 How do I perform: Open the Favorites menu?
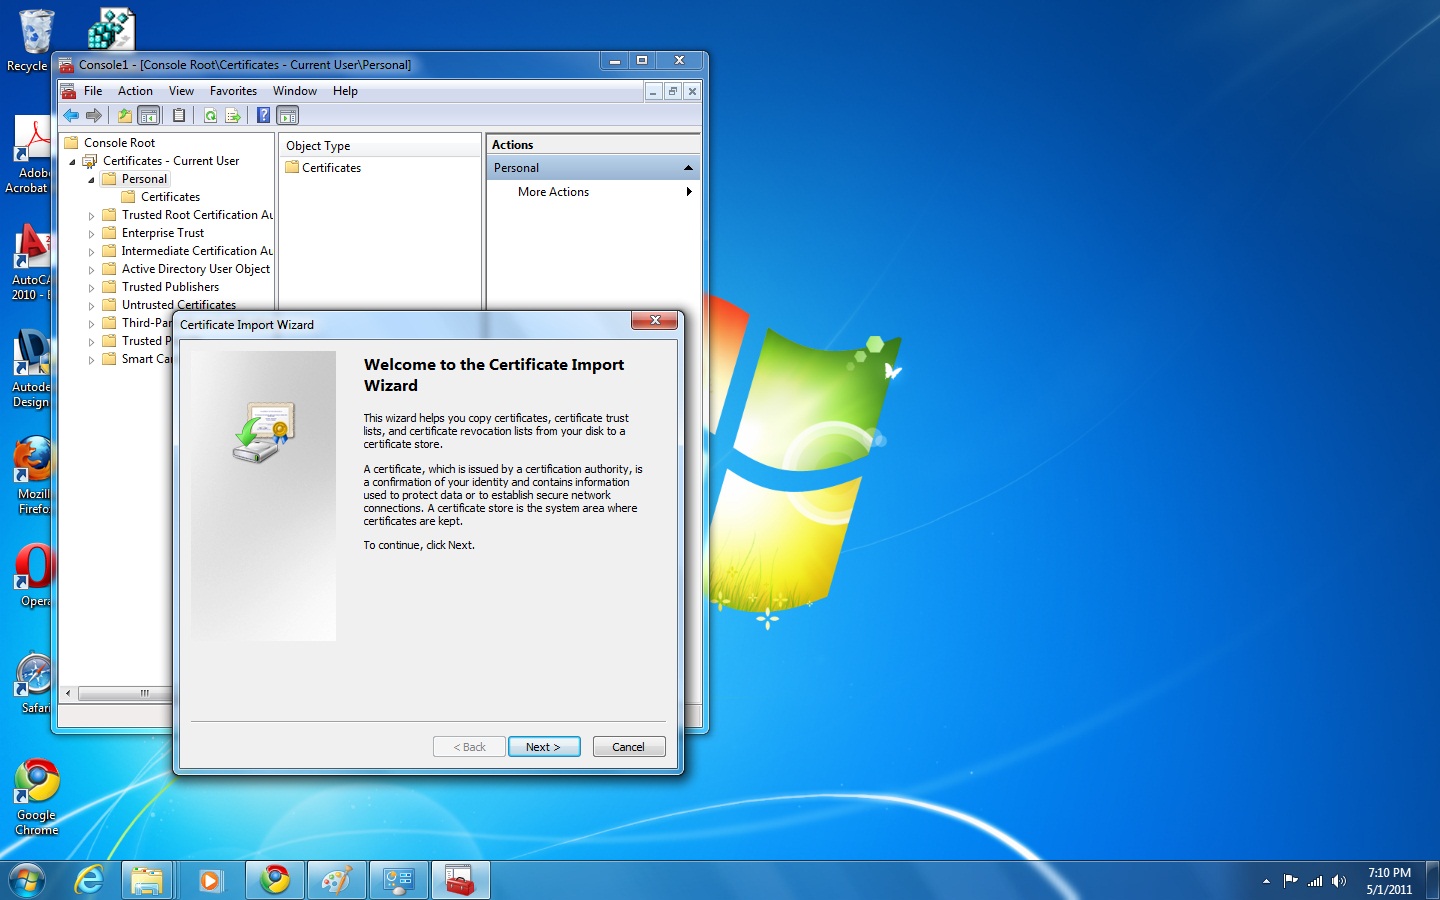click(233, 91)
